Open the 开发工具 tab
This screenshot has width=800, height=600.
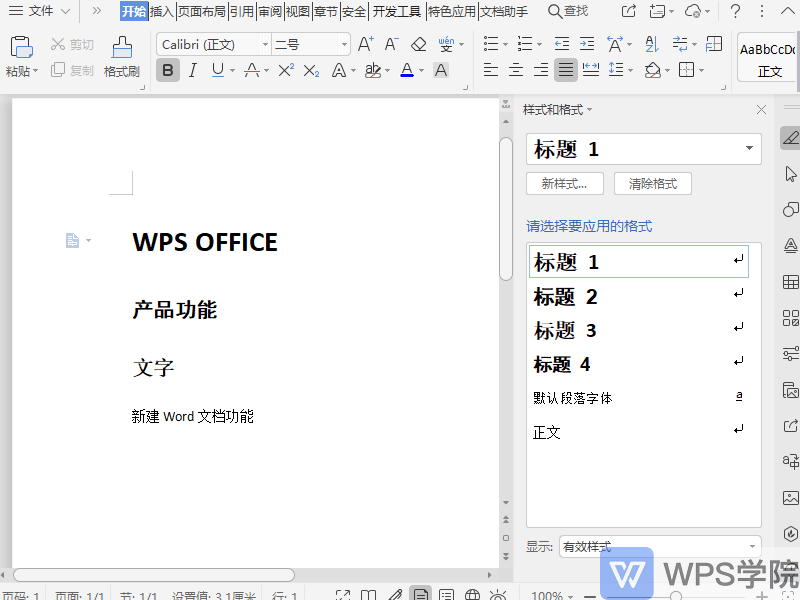[x=397, y=11]
